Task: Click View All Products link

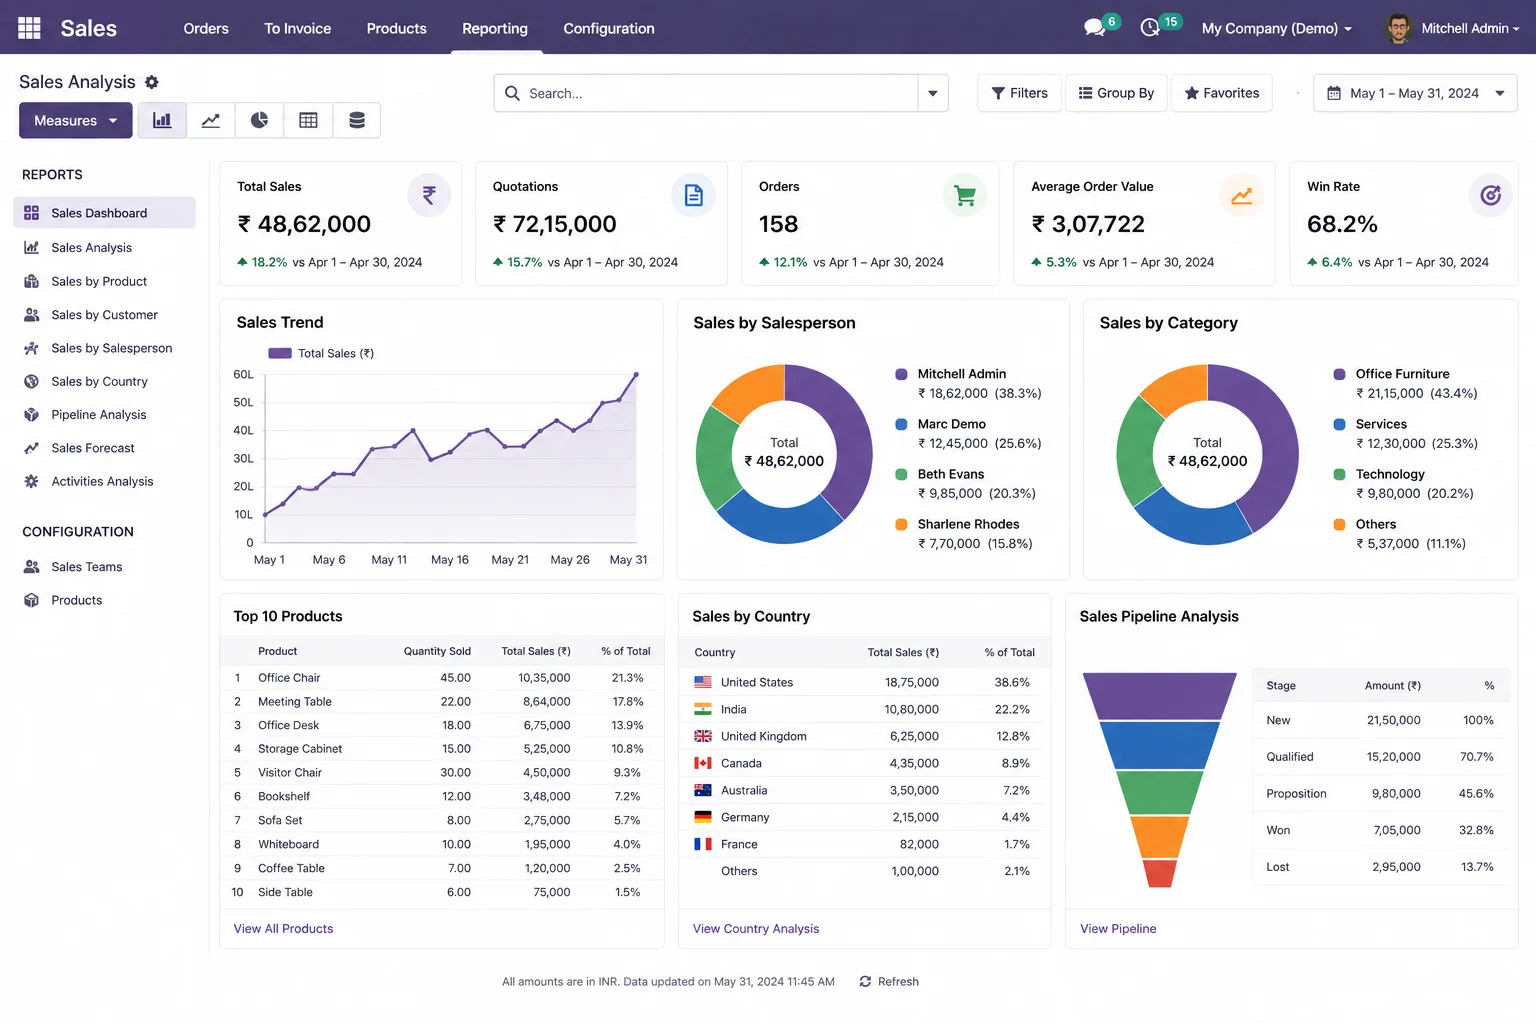Action: [x=283, y=929]
